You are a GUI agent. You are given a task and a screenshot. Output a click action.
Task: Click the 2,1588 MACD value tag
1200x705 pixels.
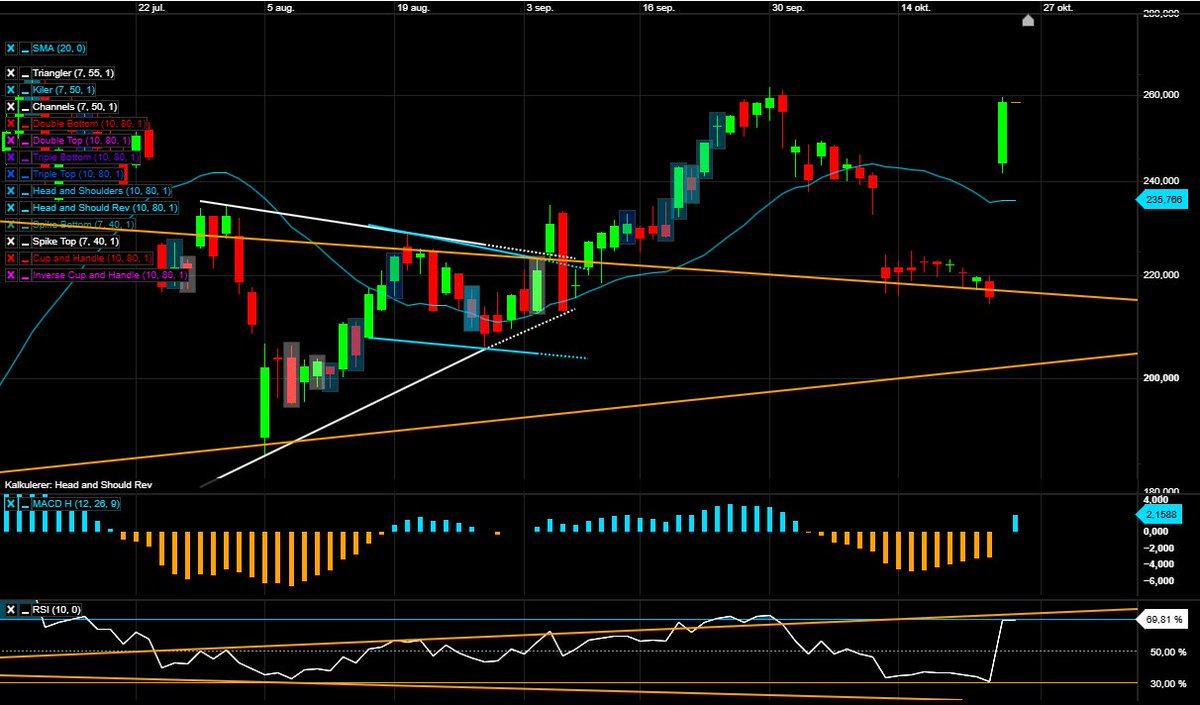(x=1158, y=514)
